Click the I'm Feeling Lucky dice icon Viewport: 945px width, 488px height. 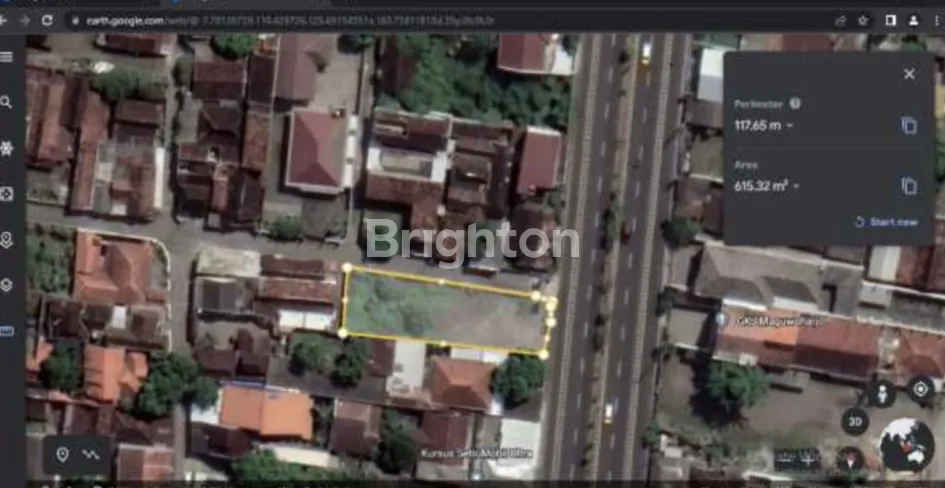point(7,193)
